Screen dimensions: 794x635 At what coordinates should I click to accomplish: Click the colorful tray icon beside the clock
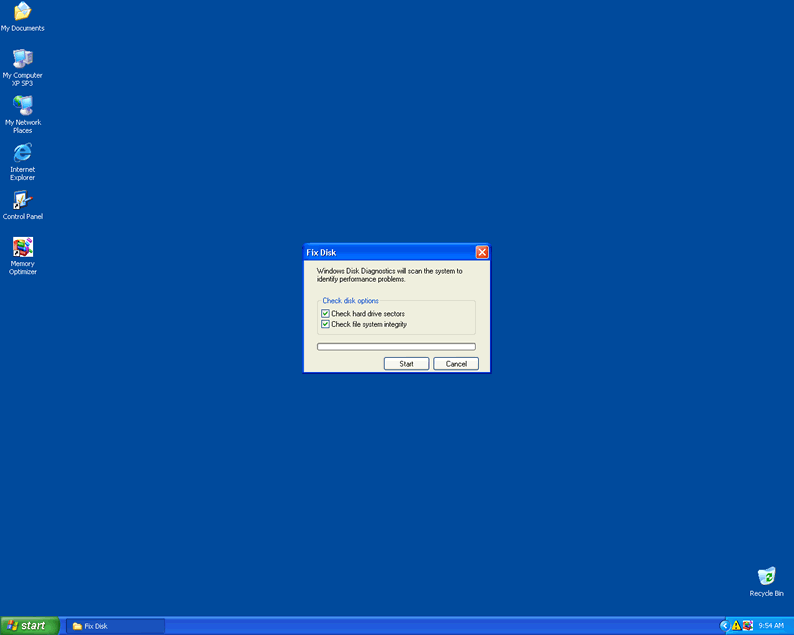[x=748, y=626]
